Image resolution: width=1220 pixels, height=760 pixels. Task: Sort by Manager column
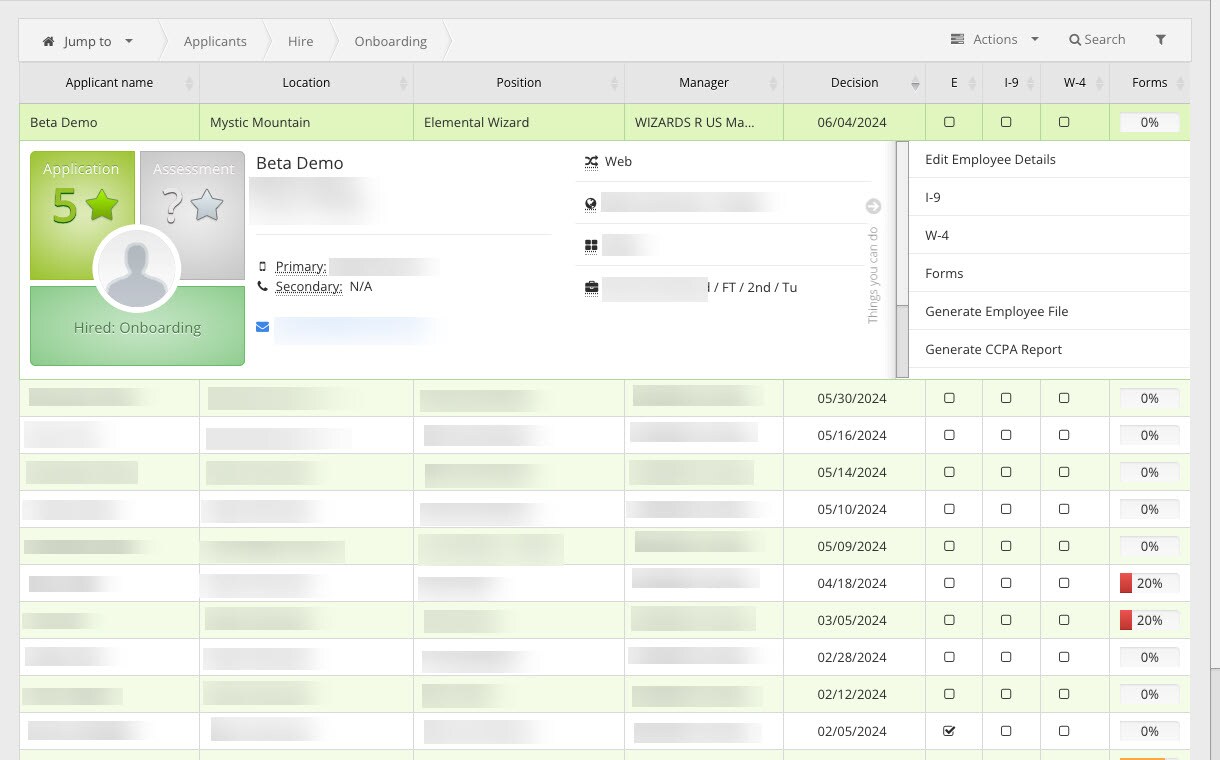click(704, 83)
